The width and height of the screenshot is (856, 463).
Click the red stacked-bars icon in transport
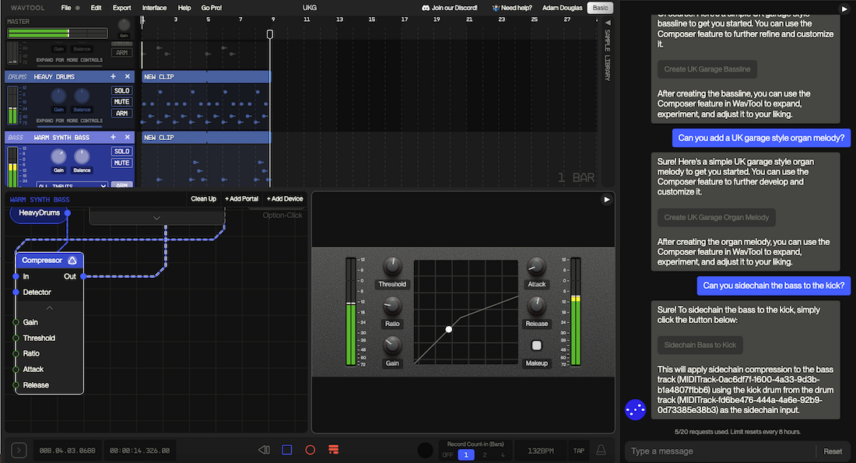click(334, 449)
